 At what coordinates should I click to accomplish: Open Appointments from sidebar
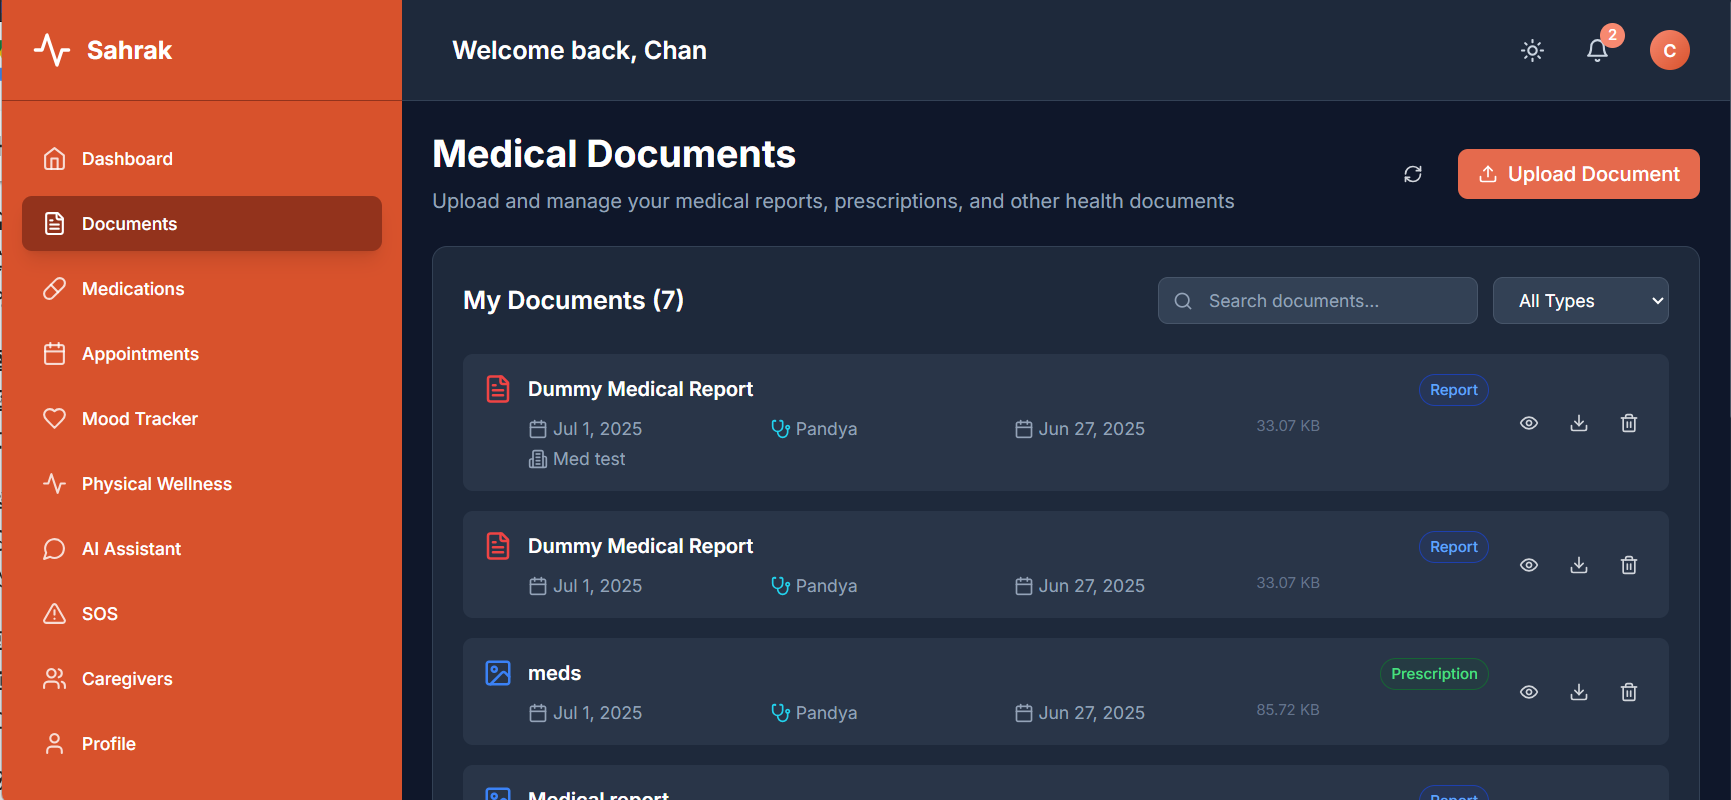202,354
